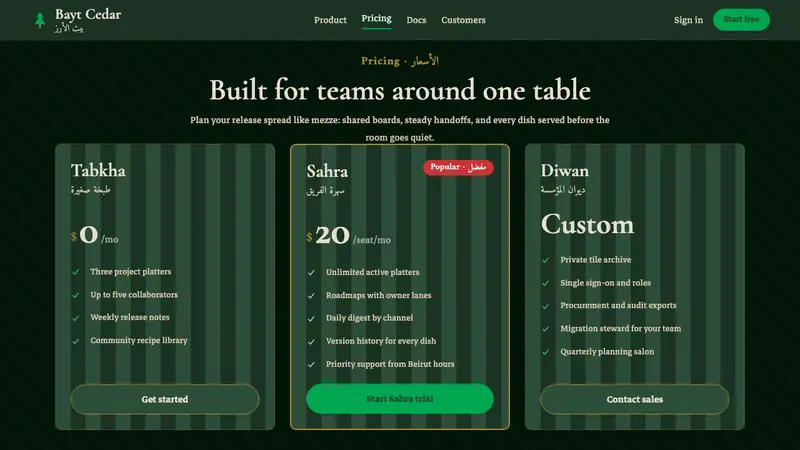Click 'Built for teams around one table' heading
Viewport: 800px width, 450px height.
click(400, 90)
